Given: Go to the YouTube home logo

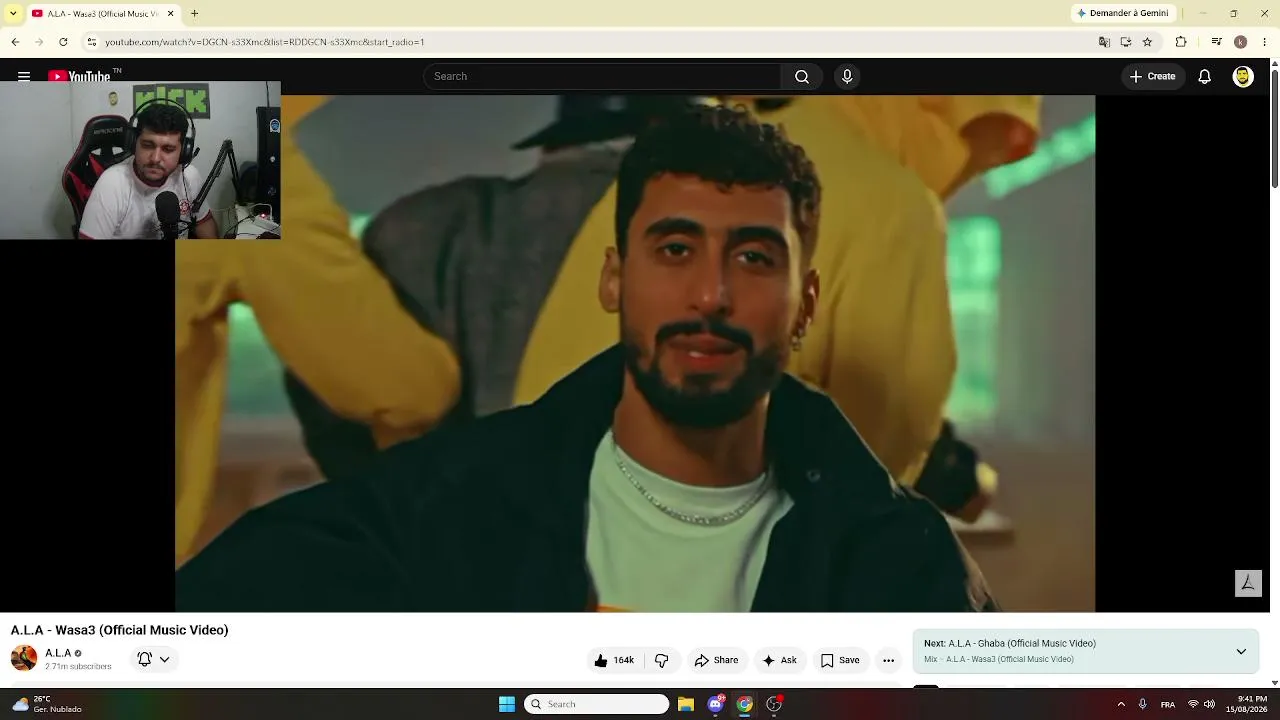Looking at the screenshot, I should [x=80, y=76].
